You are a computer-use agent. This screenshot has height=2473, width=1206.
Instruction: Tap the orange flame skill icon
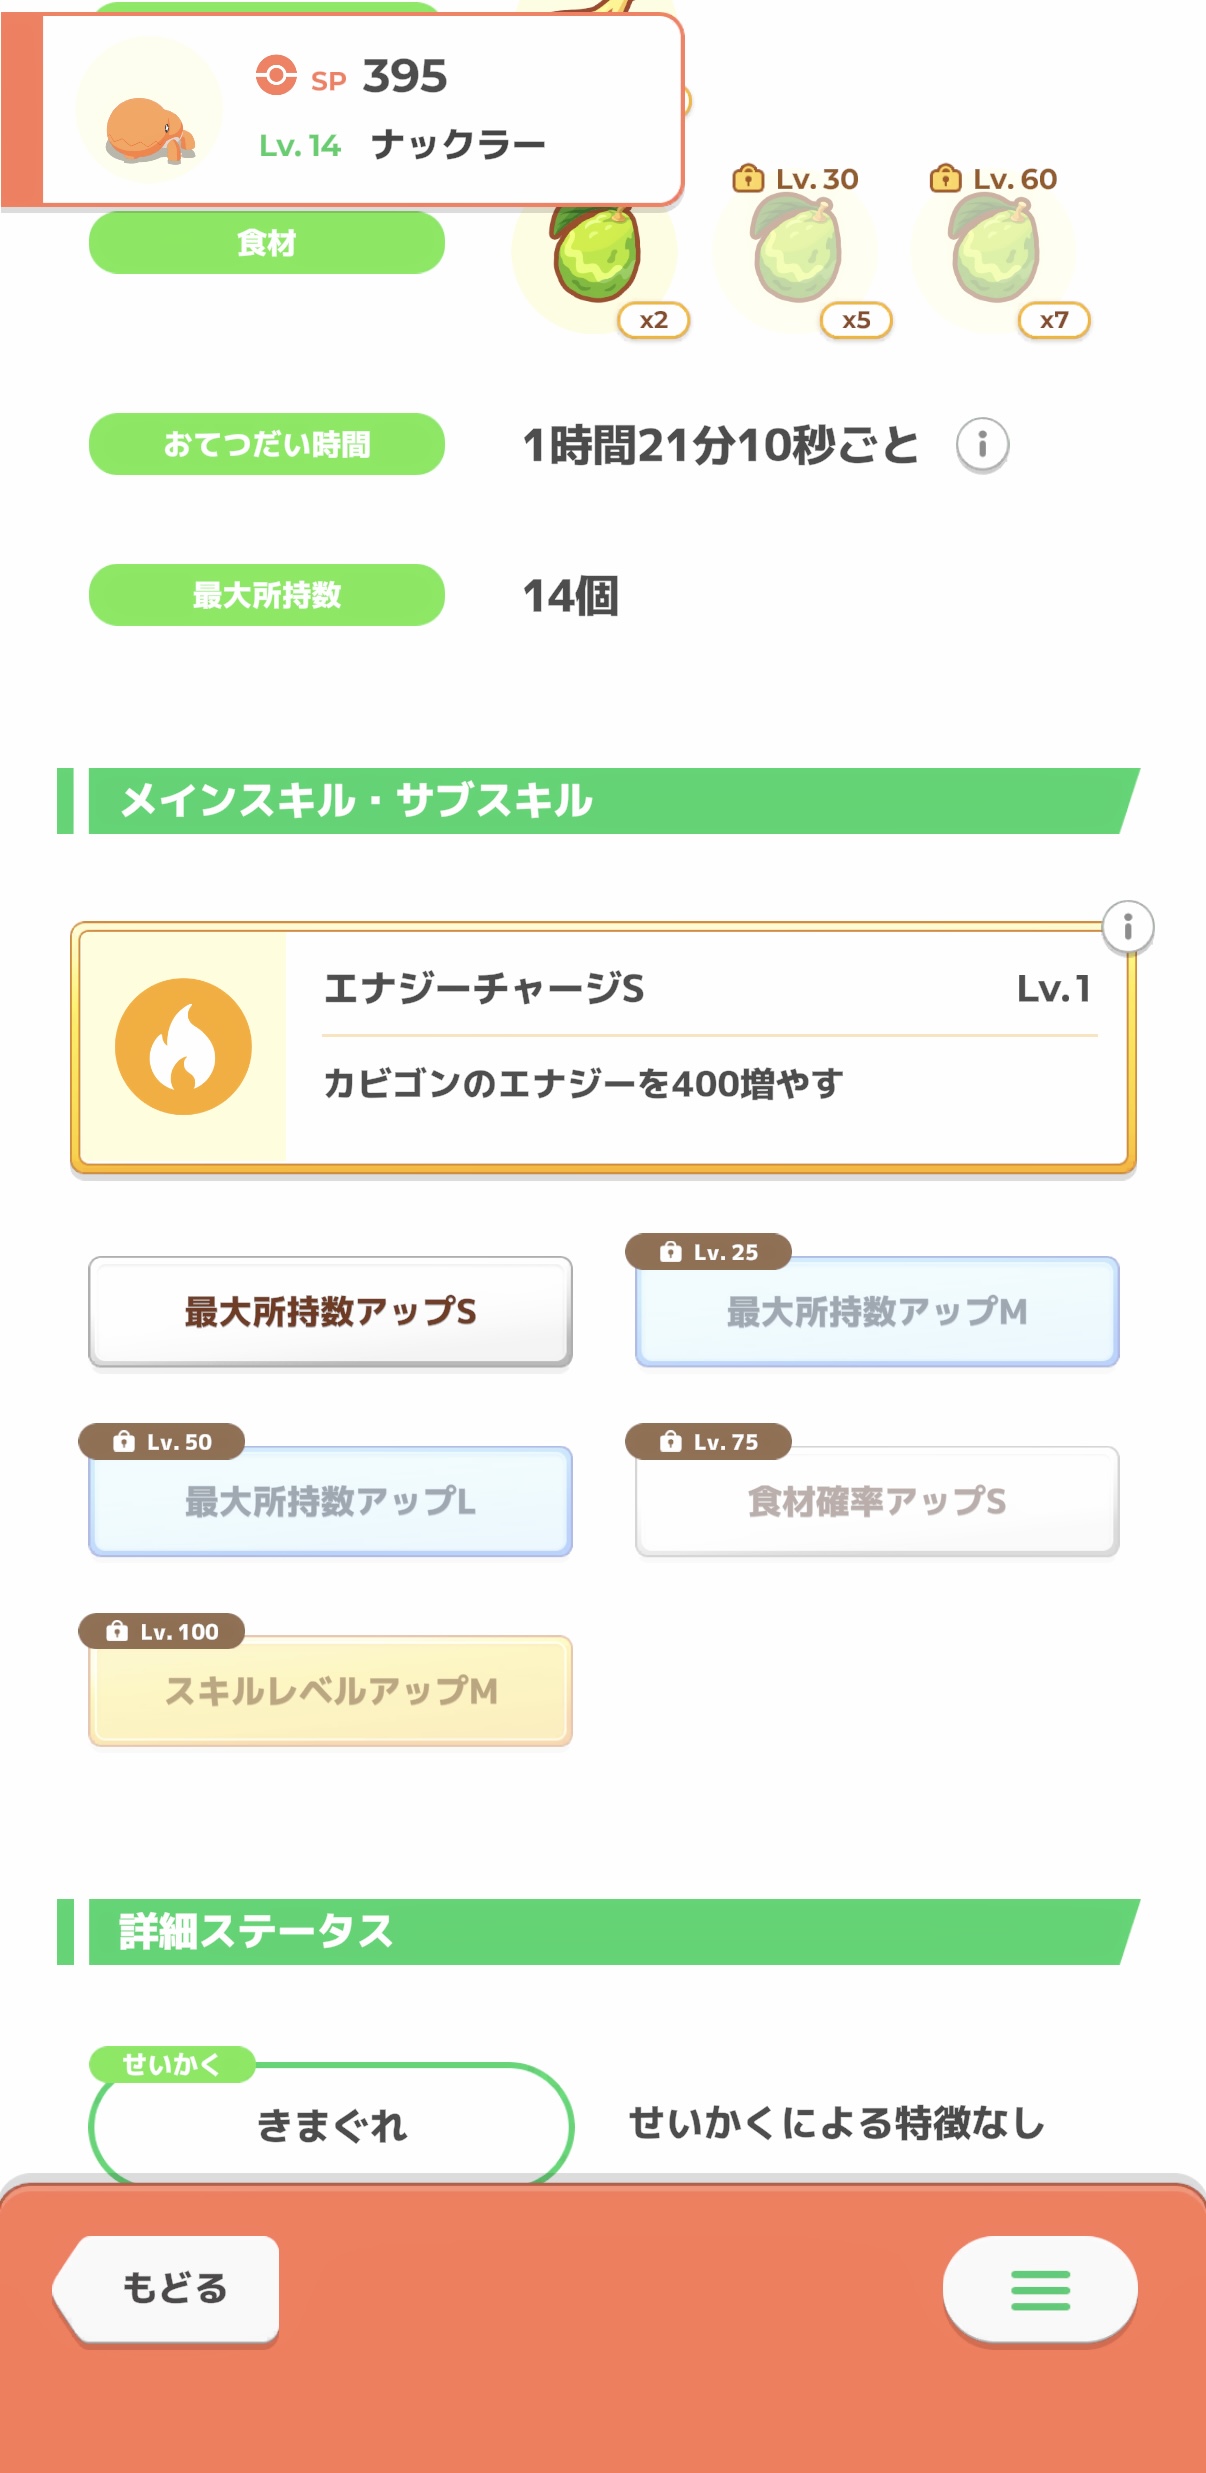pyautogui.click(x=183, y=1046)
